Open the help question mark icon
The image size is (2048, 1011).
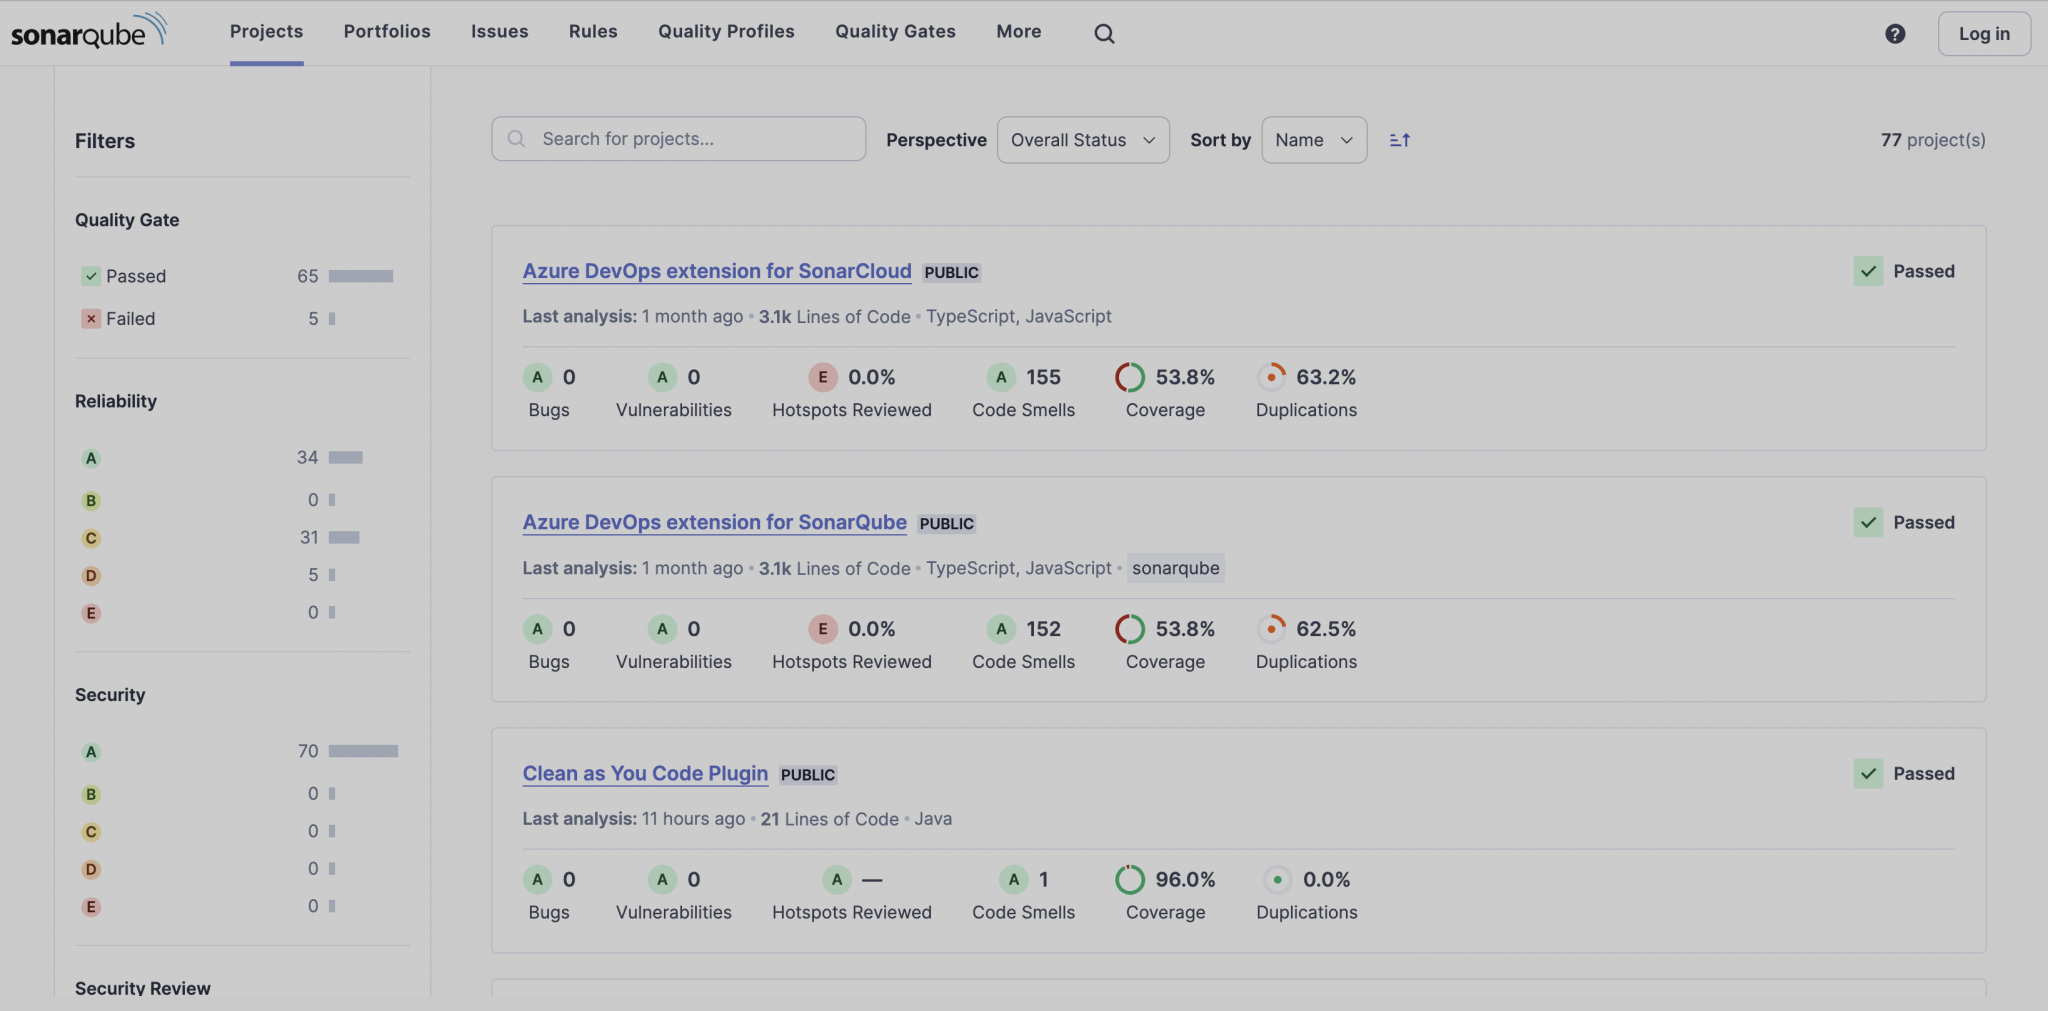pos(1895,34)
